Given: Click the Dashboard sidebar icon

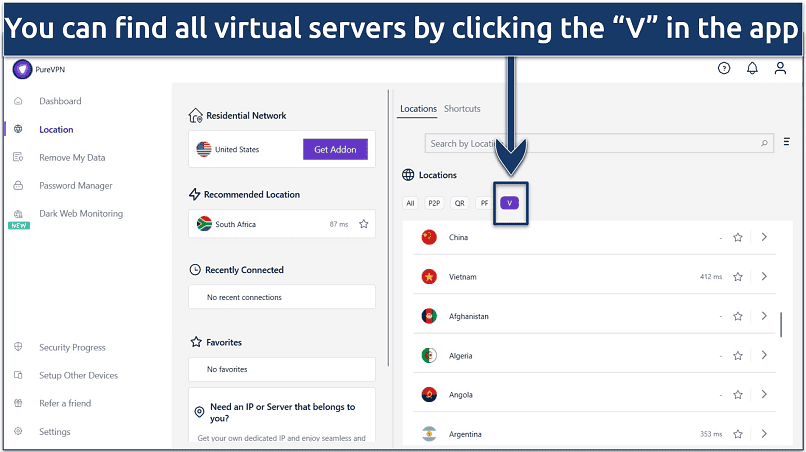Looking at the screenshot, I should [x=19, y=101].
